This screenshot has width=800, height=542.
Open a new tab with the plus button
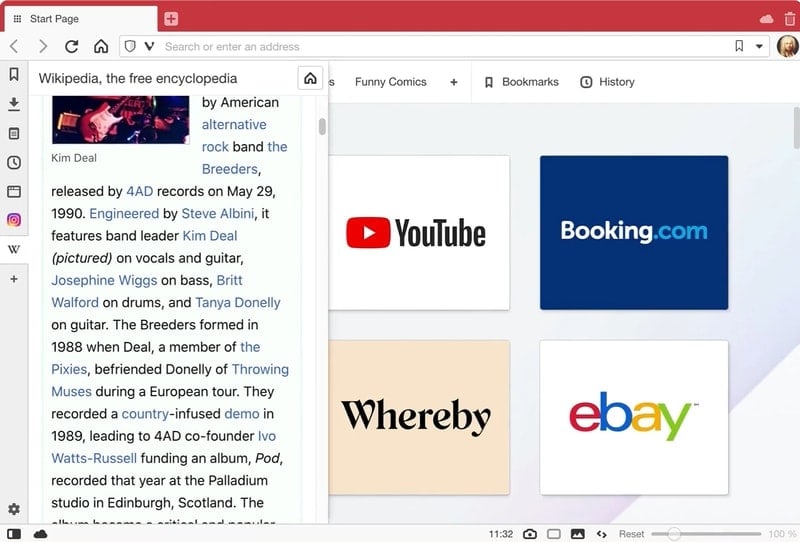point(171,19)
